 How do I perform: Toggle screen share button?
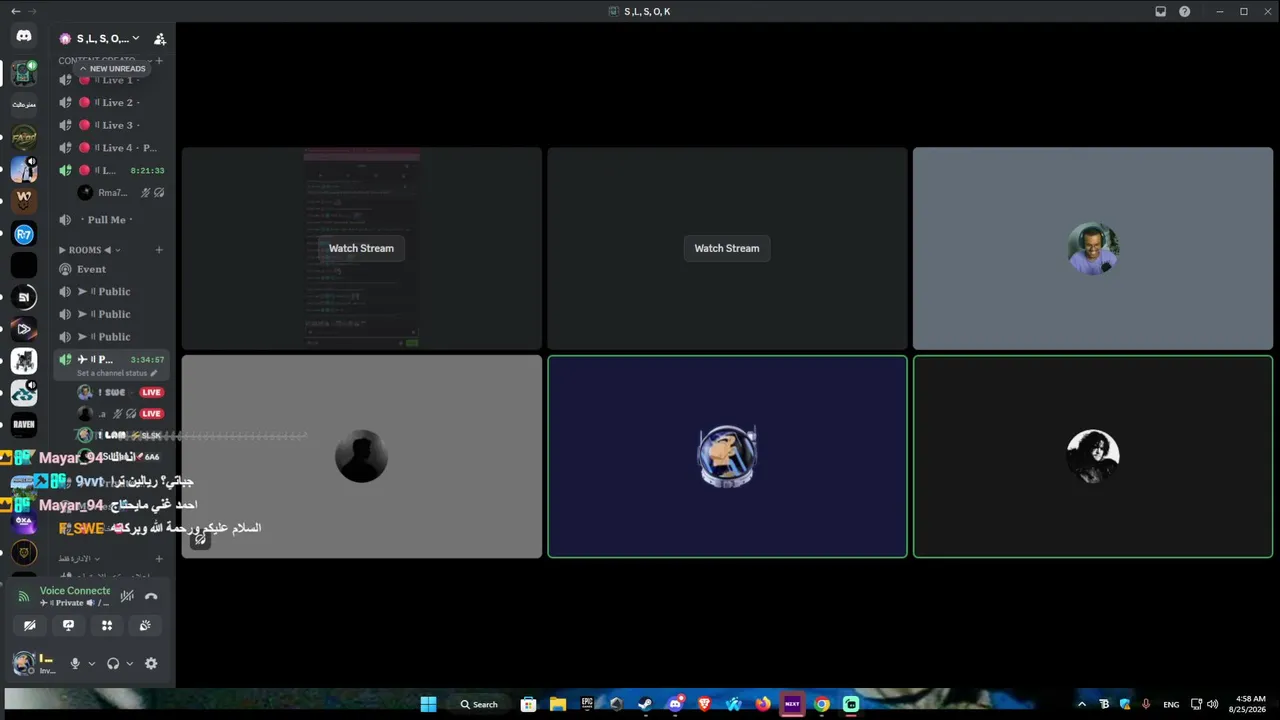(68, 625)
